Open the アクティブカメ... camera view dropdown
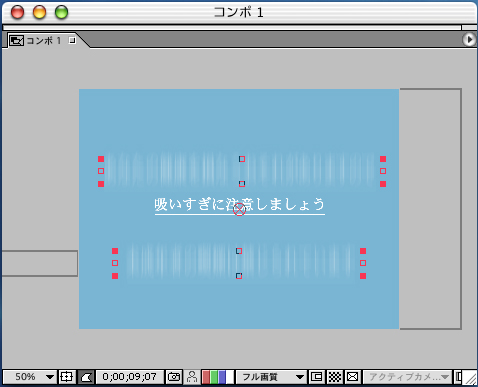Viewport: 478px width, 387px height. 407,377
